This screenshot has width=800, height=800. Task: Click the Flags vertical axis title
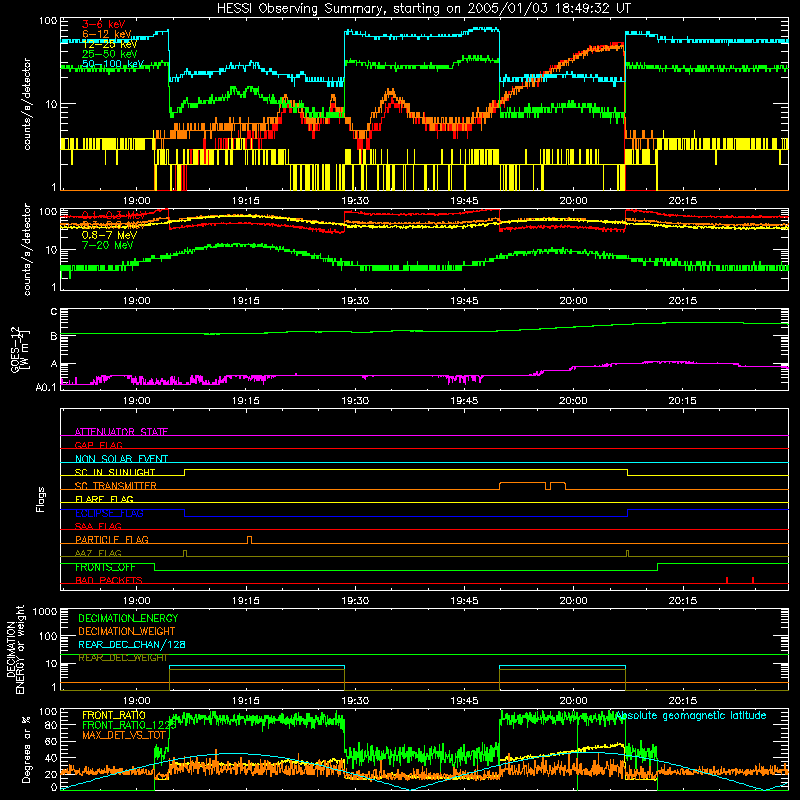[x=41, y=499]
